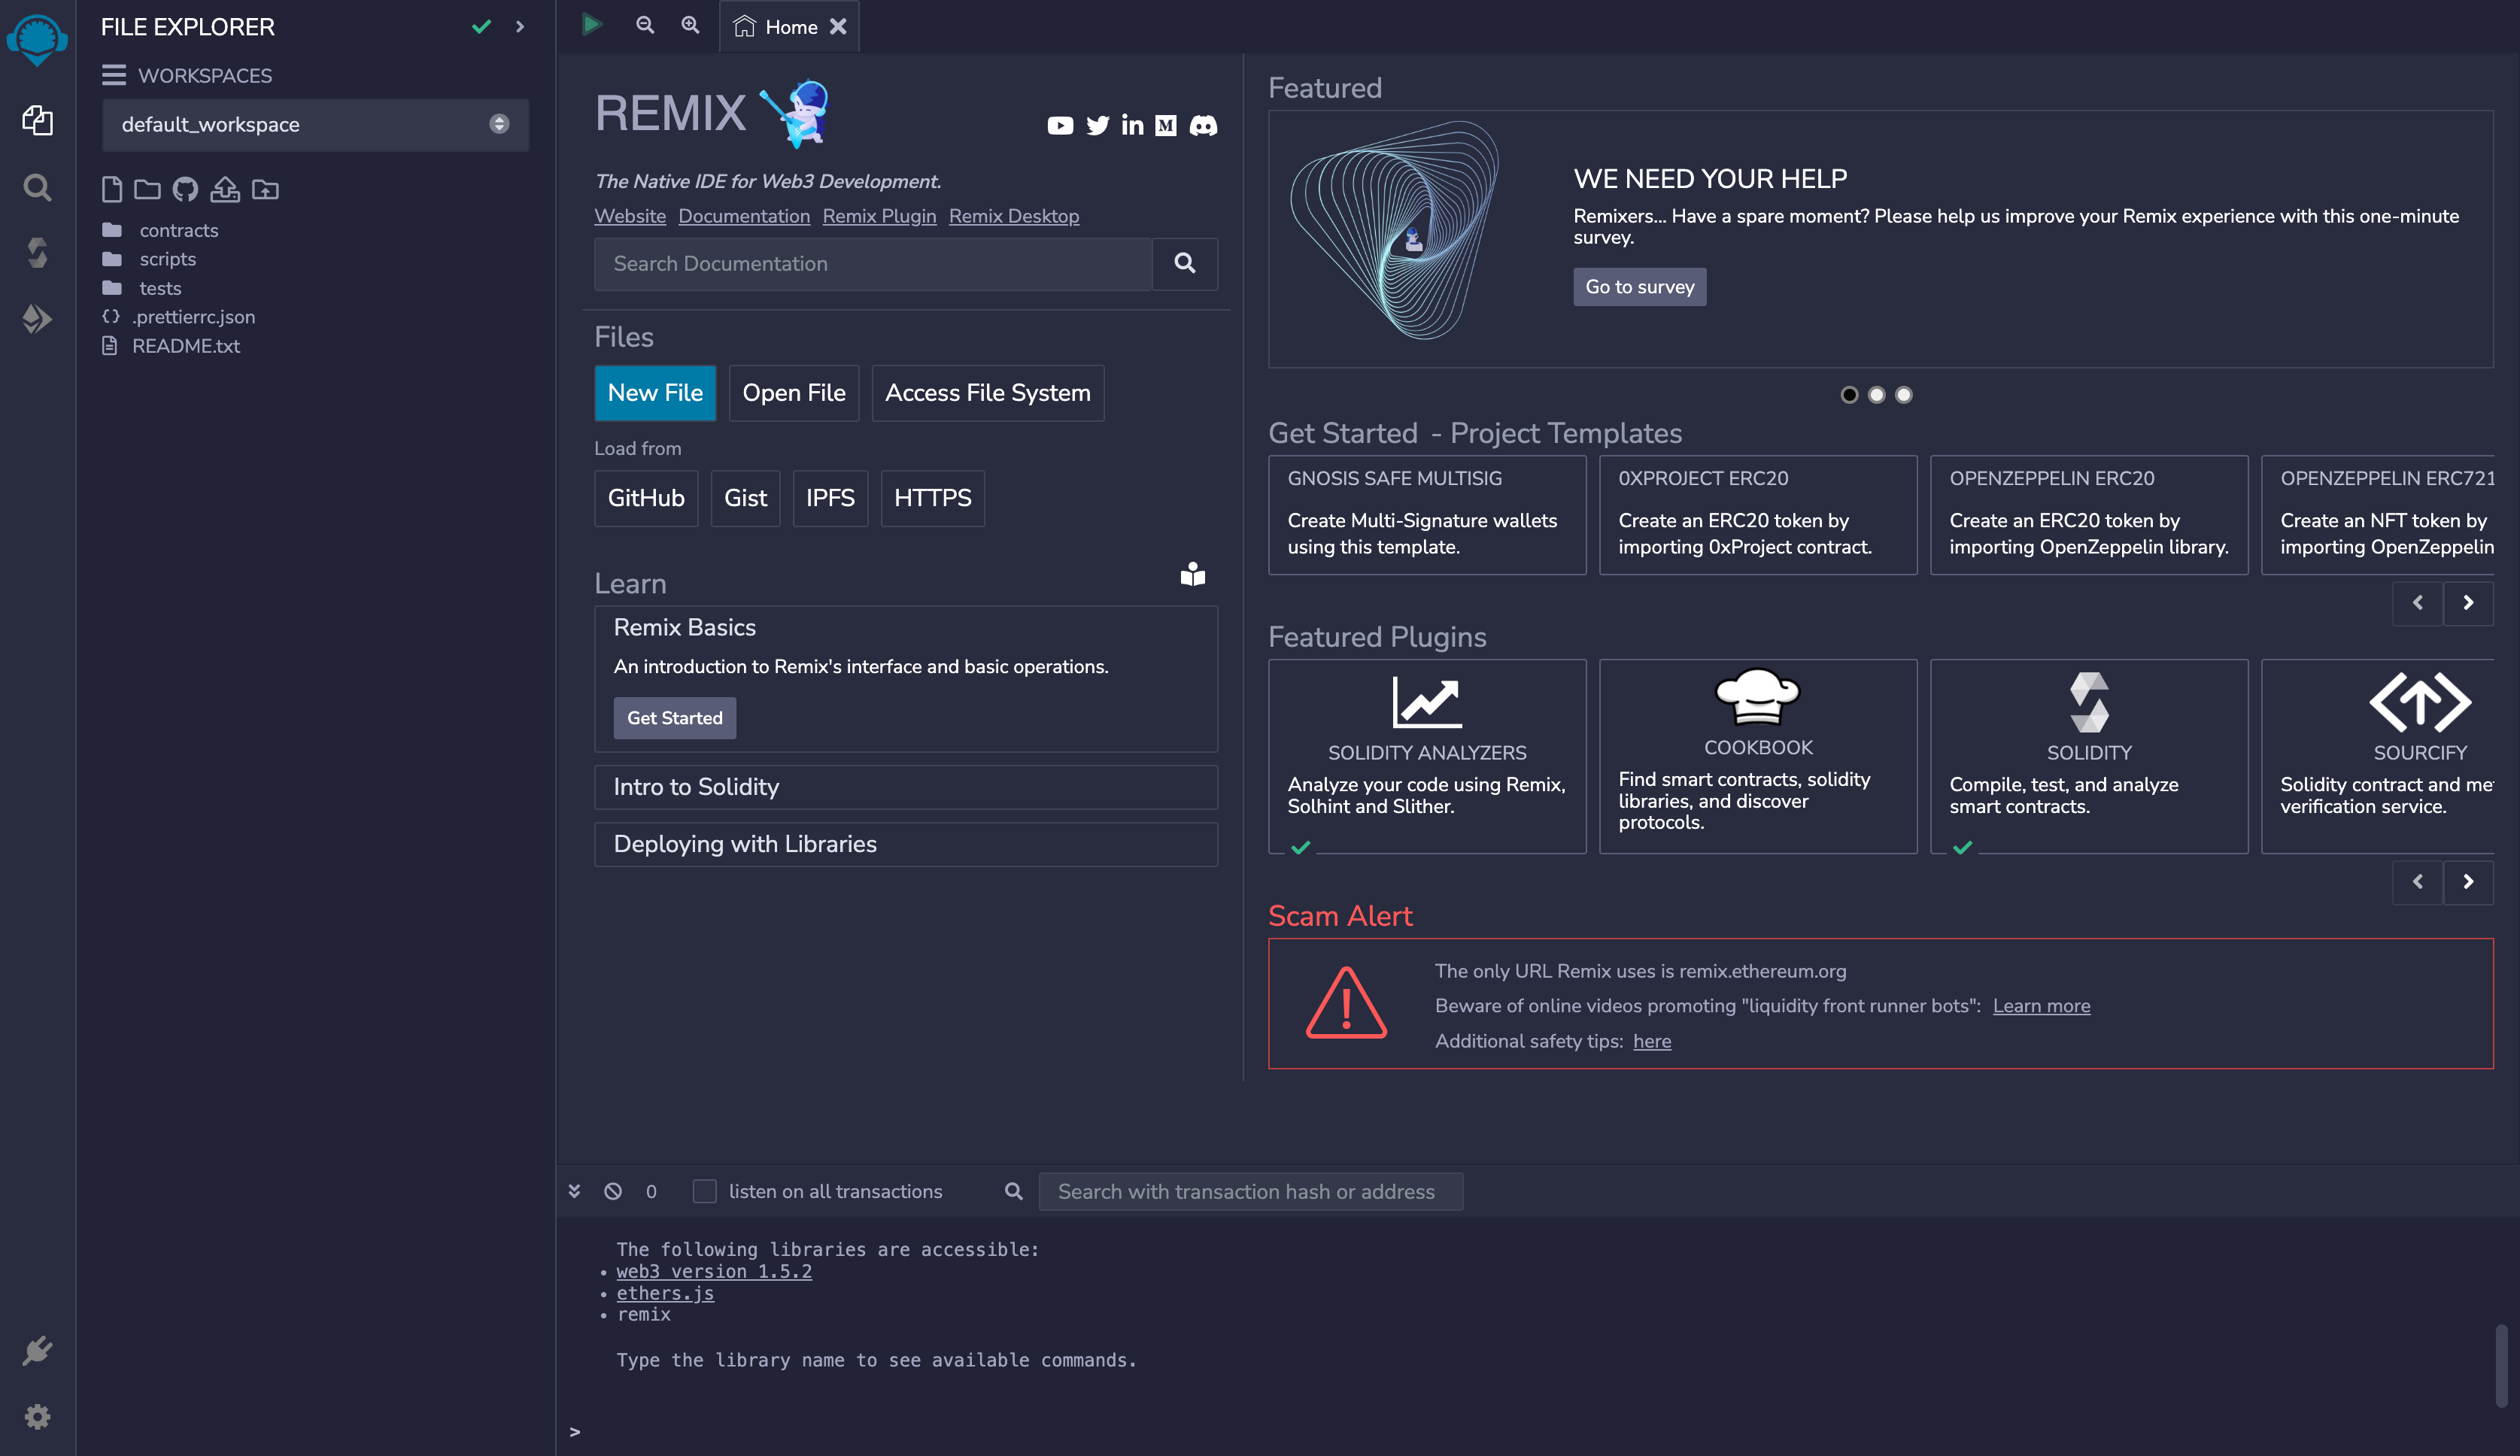Load from IPFS button
Screen dimensions: 2520x1456
(830, 497)
